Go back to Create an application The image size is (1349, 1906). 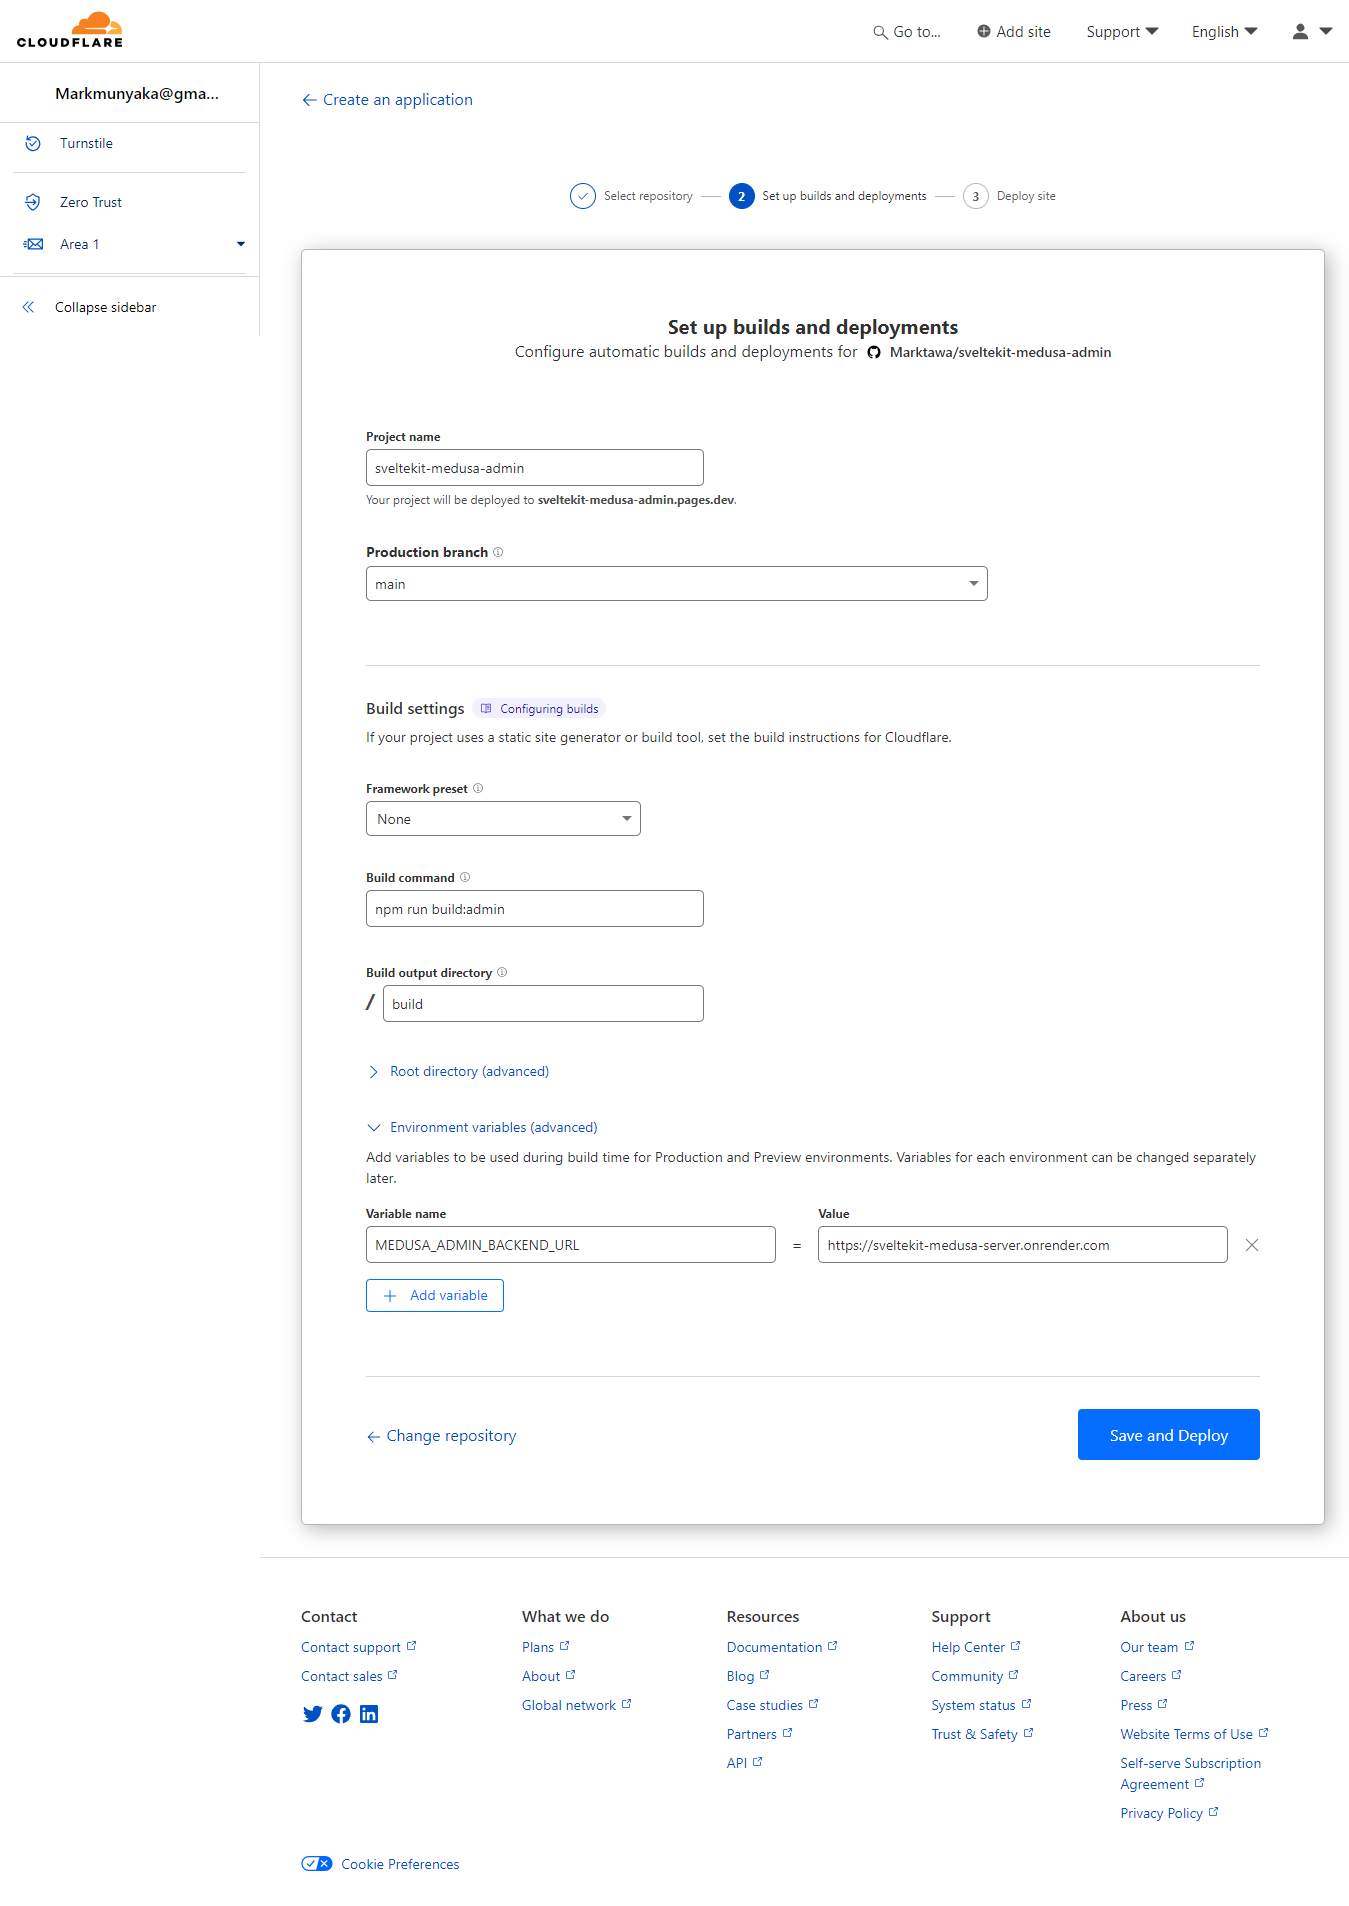pos(387,100)
